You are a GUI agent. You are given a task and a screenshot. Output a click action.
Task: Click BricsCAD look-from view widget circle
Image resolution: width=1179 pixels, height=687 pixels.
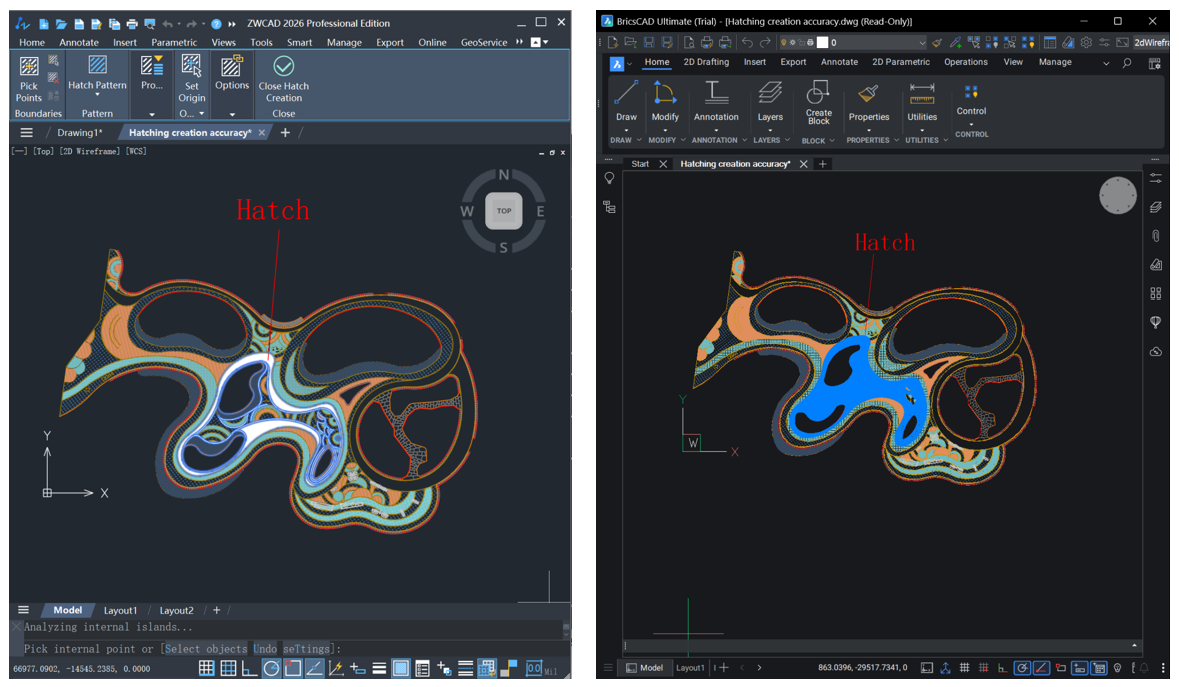point(1118,195)
